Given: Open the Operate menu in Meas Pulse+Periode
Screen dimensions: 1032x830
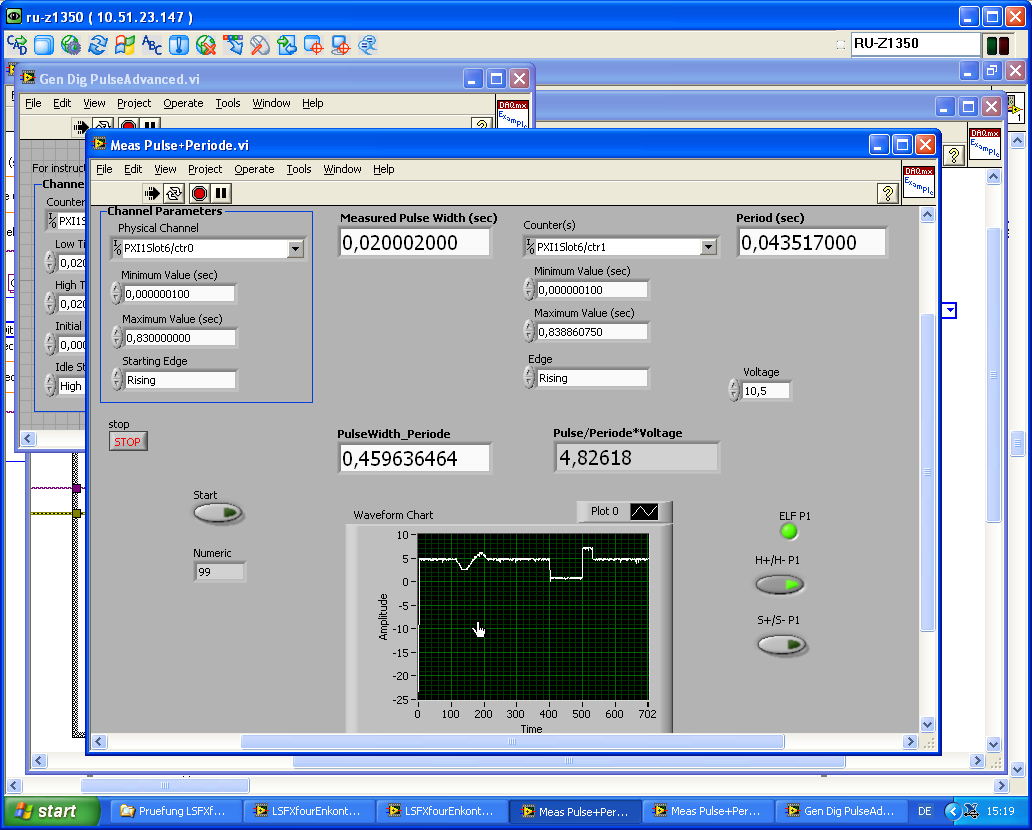Looking at the screenshot, I should coord(254,169).
